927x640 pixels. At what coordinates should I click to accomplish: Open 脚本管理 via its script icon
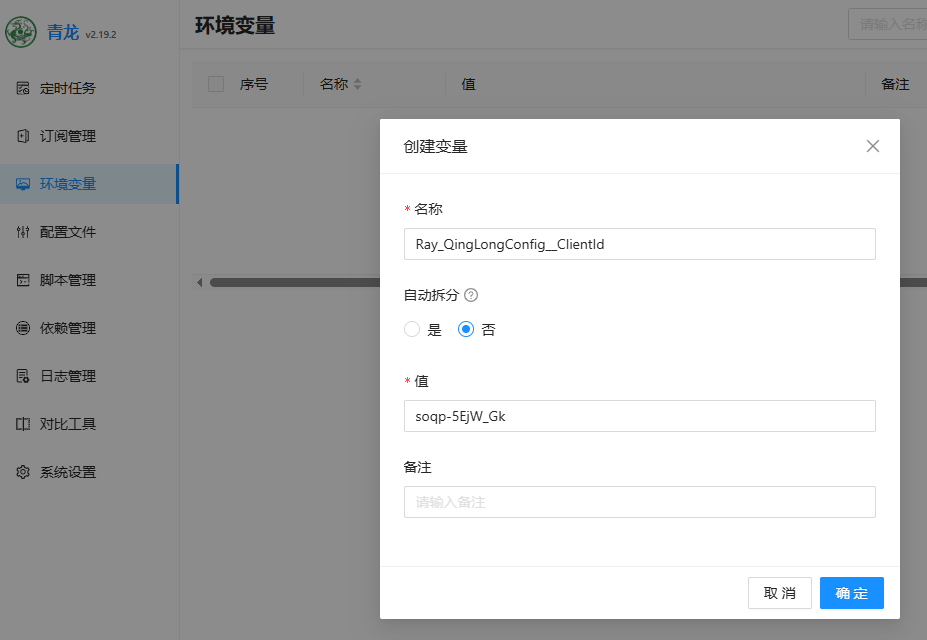pos(24,279)
